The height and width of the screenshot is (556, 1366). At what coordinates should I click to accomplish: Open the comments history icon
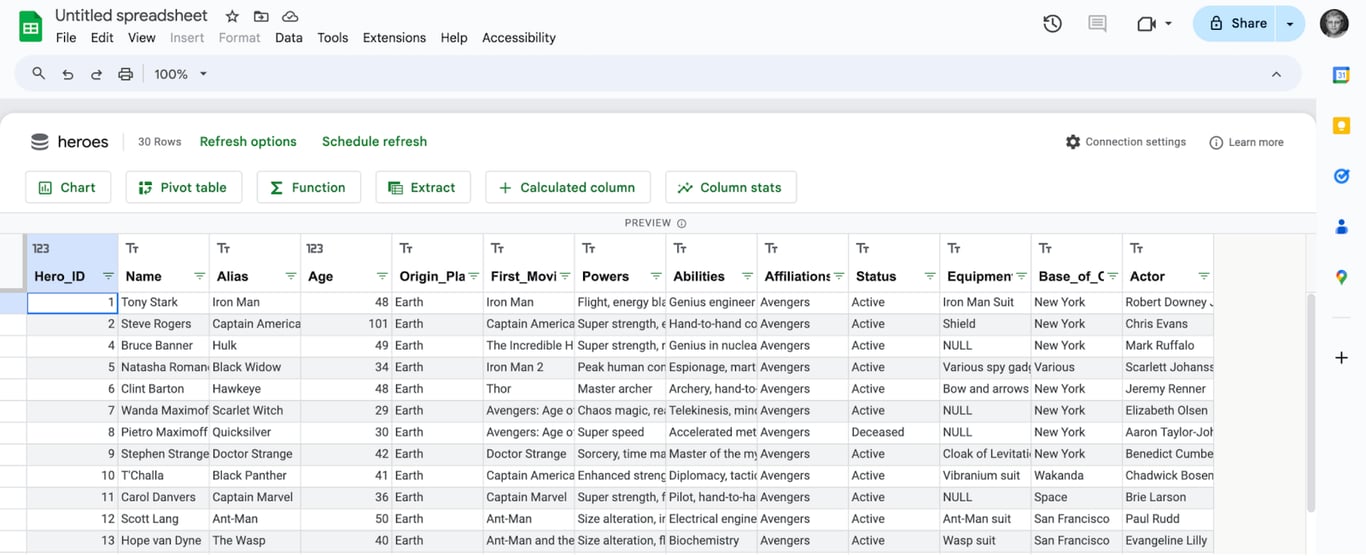(1097, 23)
